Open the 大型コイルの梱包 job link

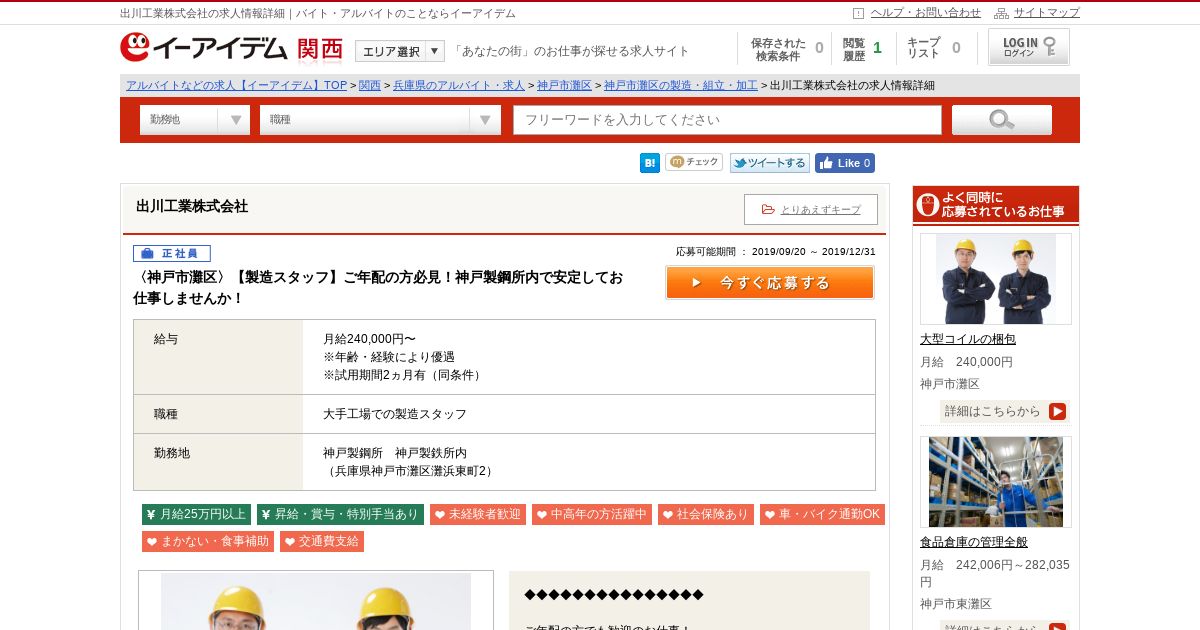coord(968,339)
